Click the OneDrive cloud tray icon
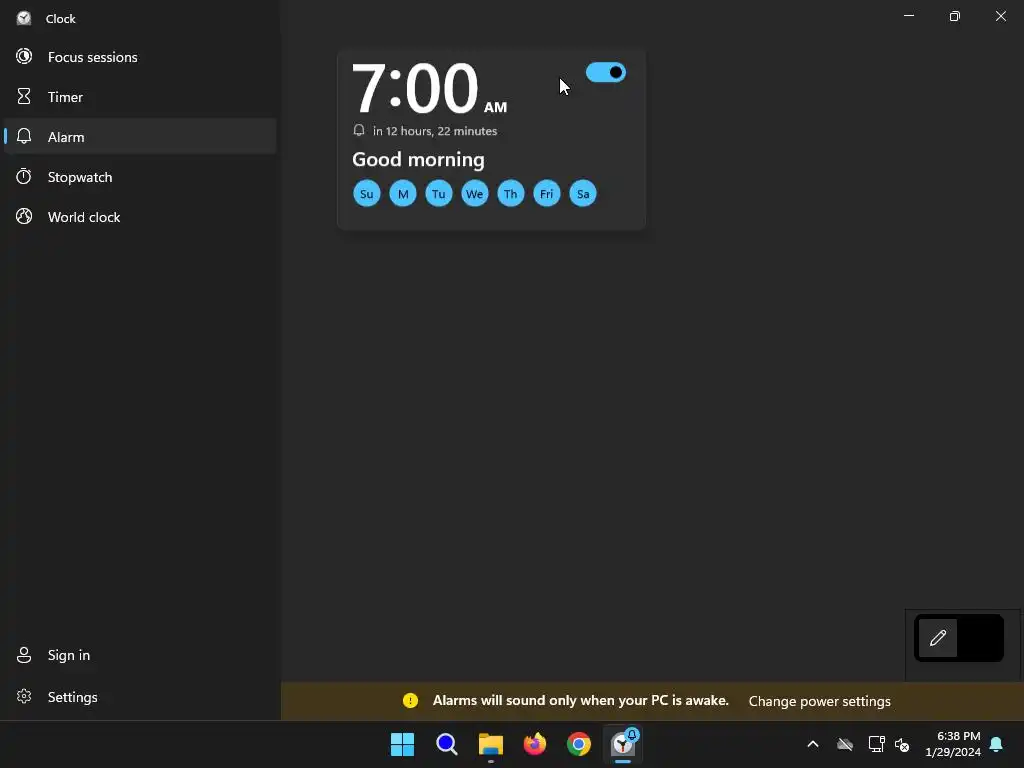1024x768 pixels. click(x=845, y=744)
